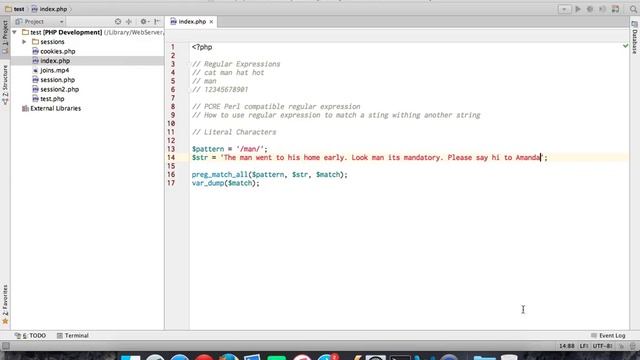The image size is (640, 360).
Task: Change line separator LF in status bar
Action: click(x=584, y=346)
